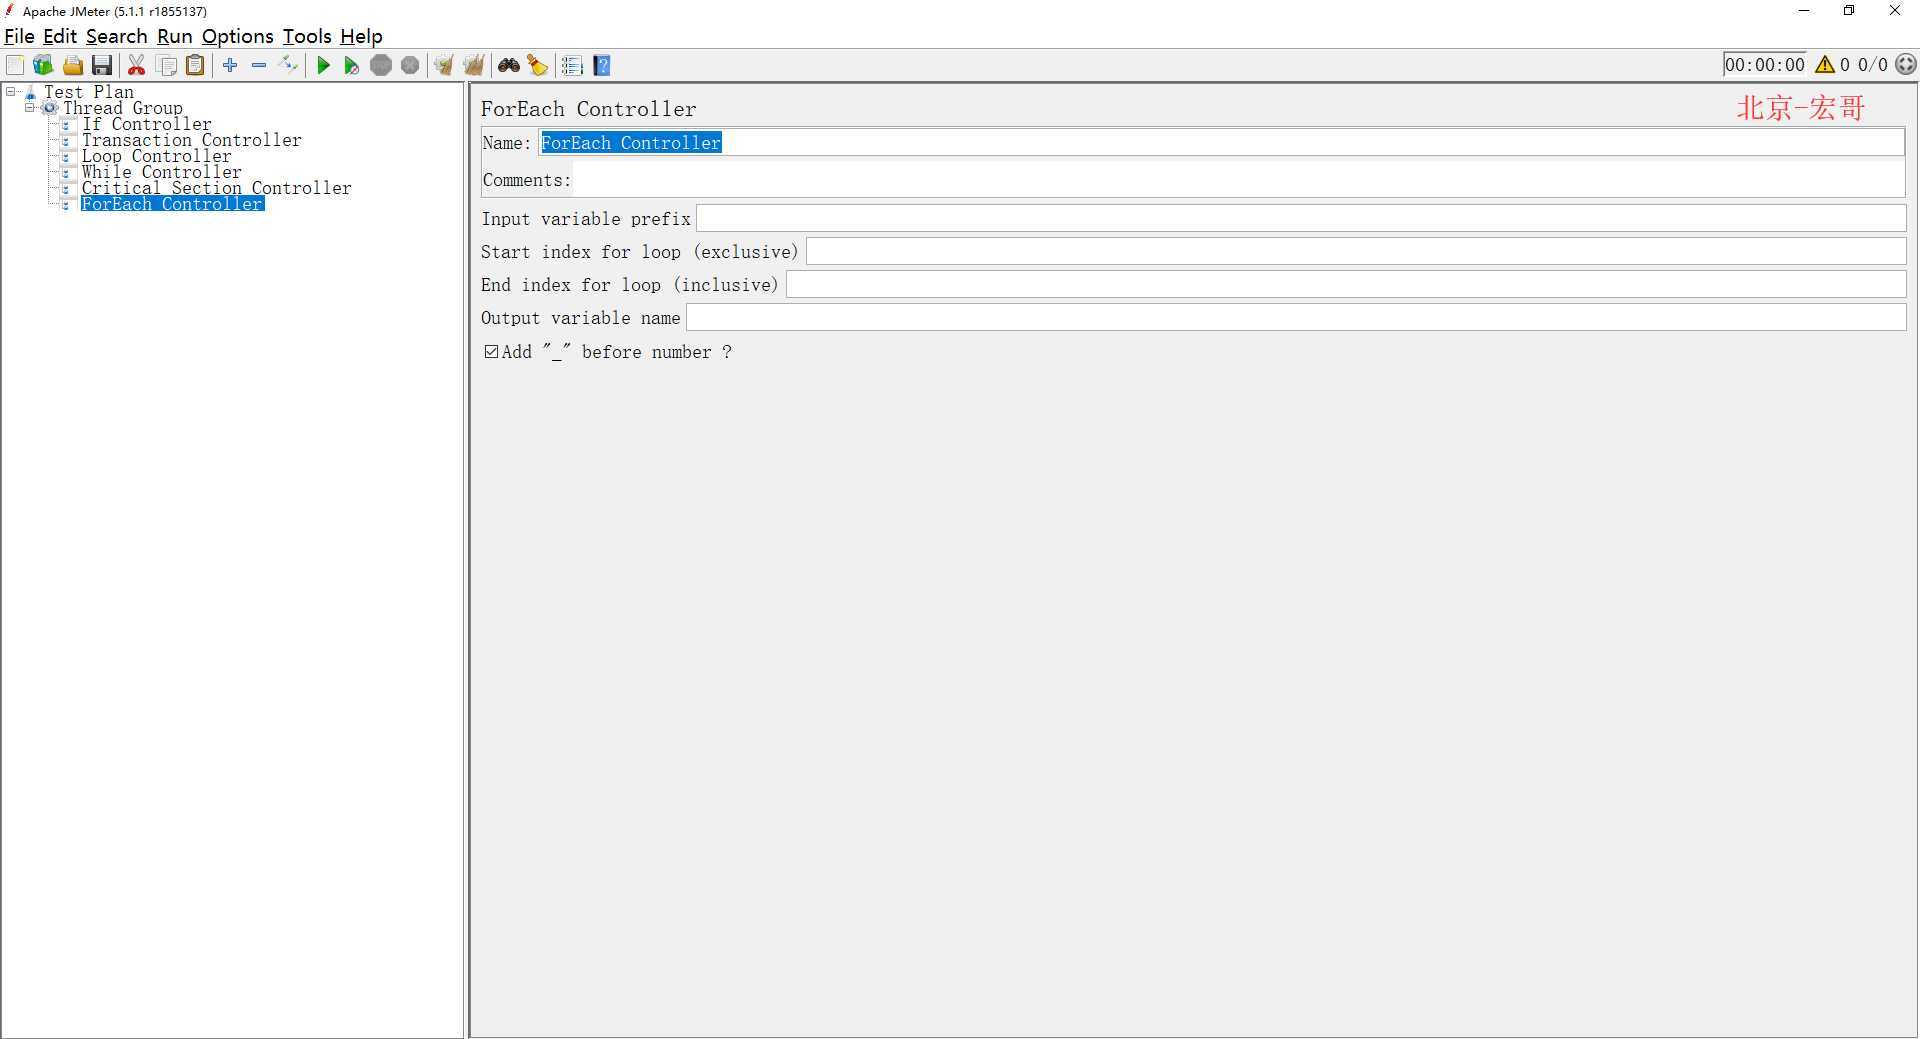Open Search with binoculars icon
The width and height of the screenshot is (1920, 1039).
[509, 66]
